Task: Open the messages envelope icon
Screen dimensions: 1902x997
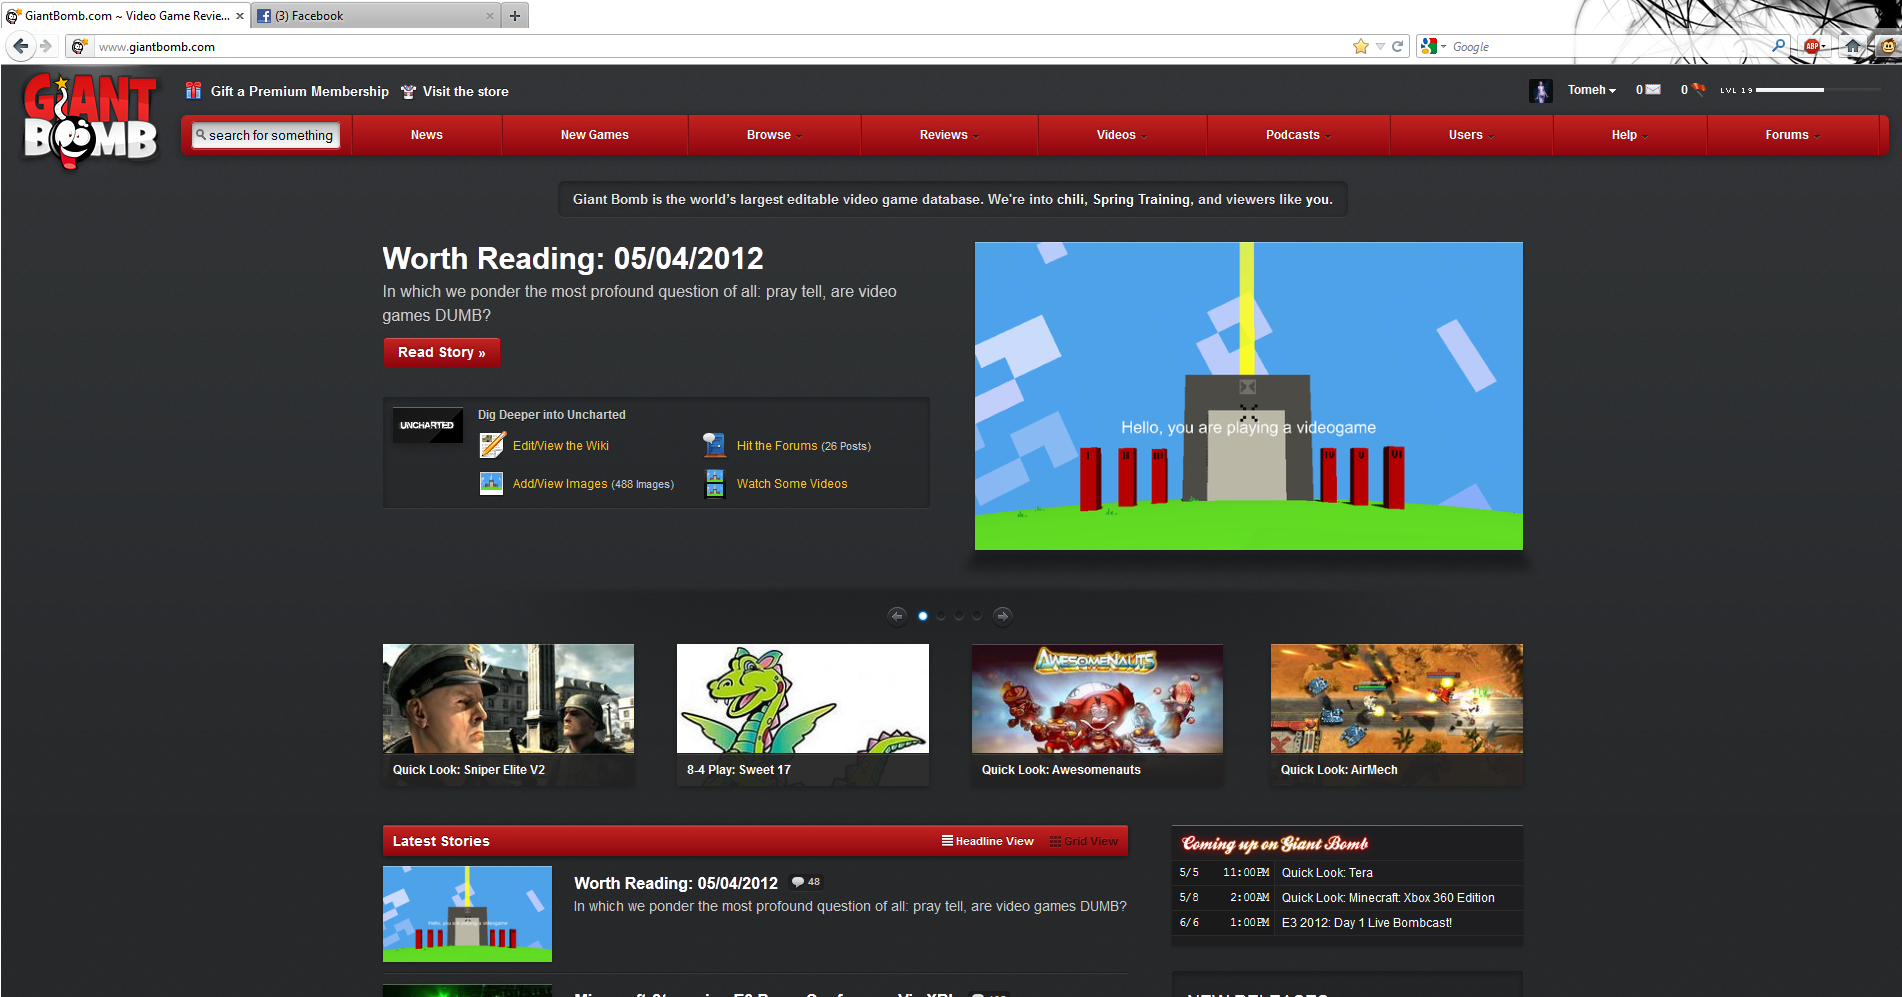Action: click(x=1653, y=90)
